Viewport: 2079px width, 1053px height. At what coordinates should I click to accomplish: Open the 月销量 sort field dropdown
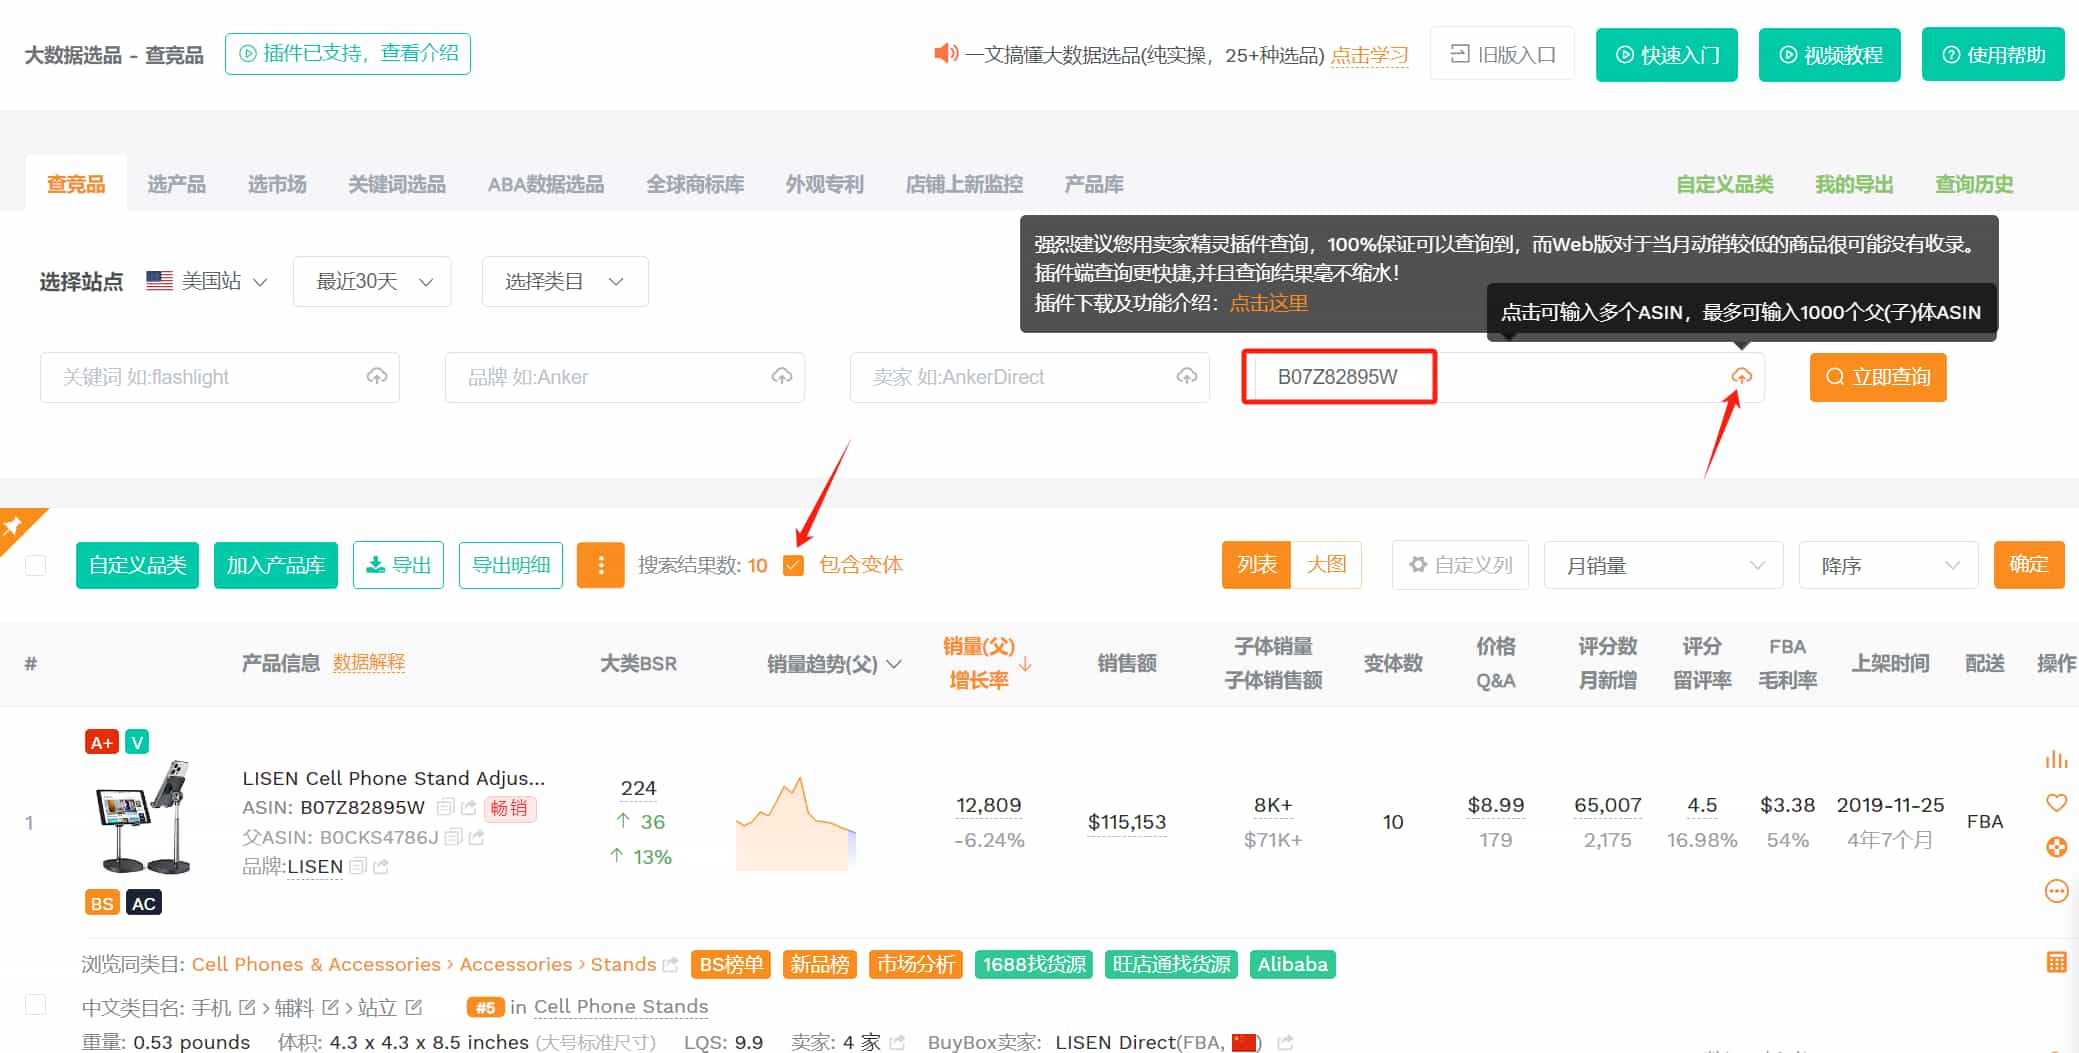point(1663,565)
